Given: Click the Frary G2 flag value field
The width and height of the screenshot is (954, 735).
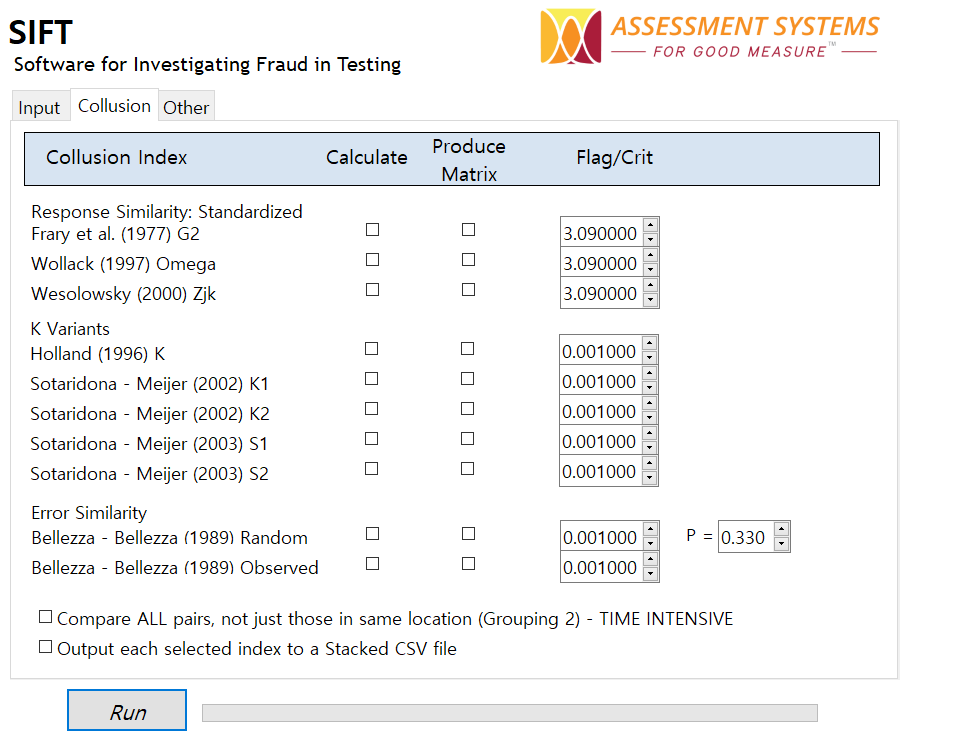Looking at the screenshot, I should point(601,232).
